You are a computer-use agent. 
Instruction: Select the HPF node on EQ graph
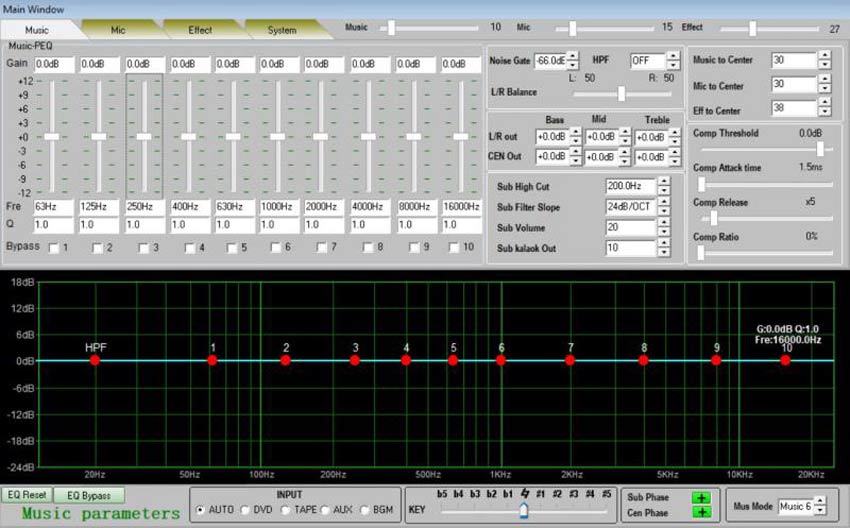pos(95,360)
